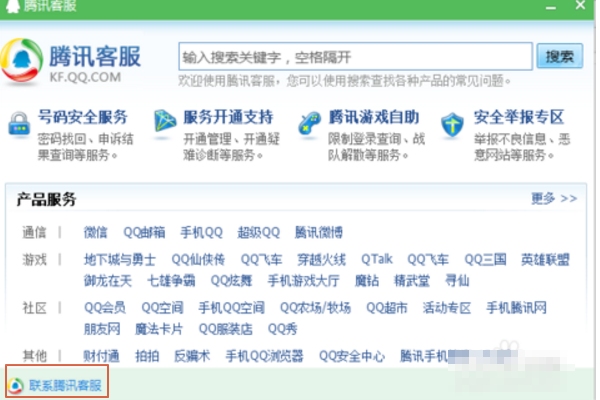The image size is (600, 400).
Task: Open QQ炫舞 game link
Action: pyautogui.click(x=232, y=281)
